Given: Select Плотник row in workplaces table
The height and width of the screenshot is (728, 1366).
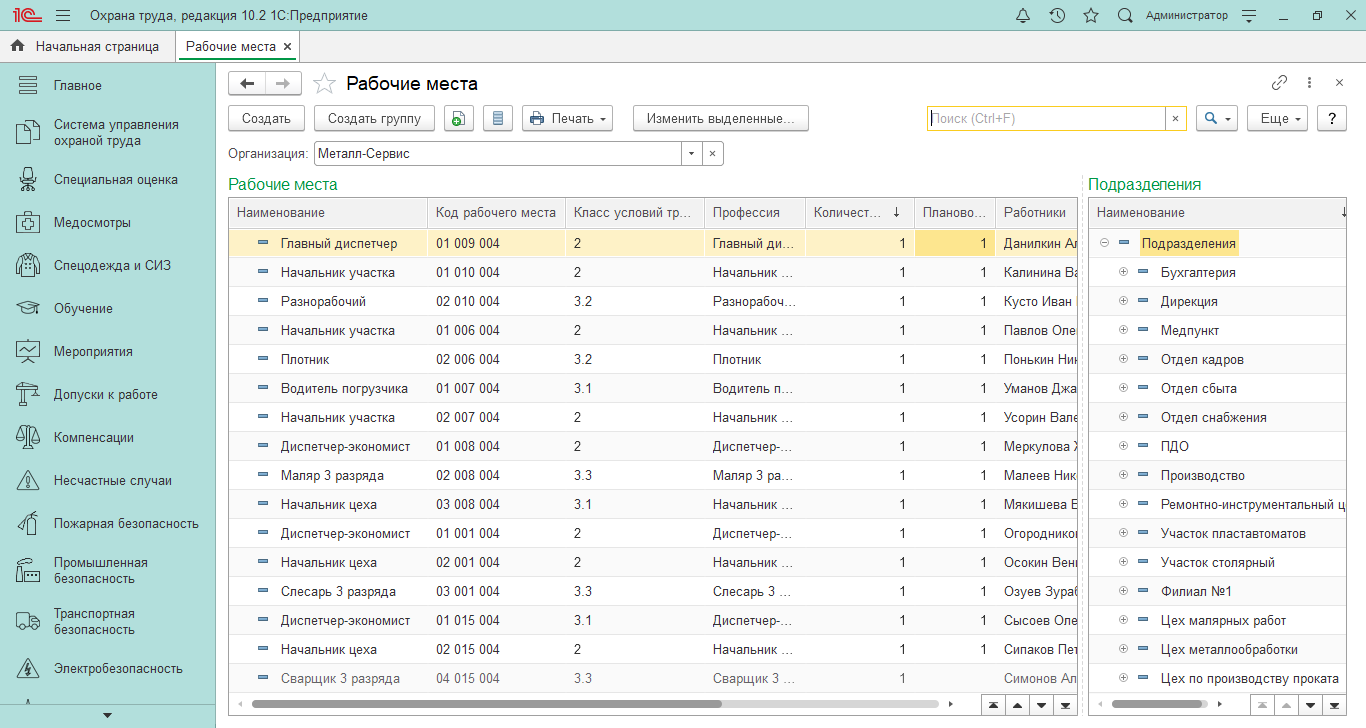Looking at the screenshot, I should (653, 359).
